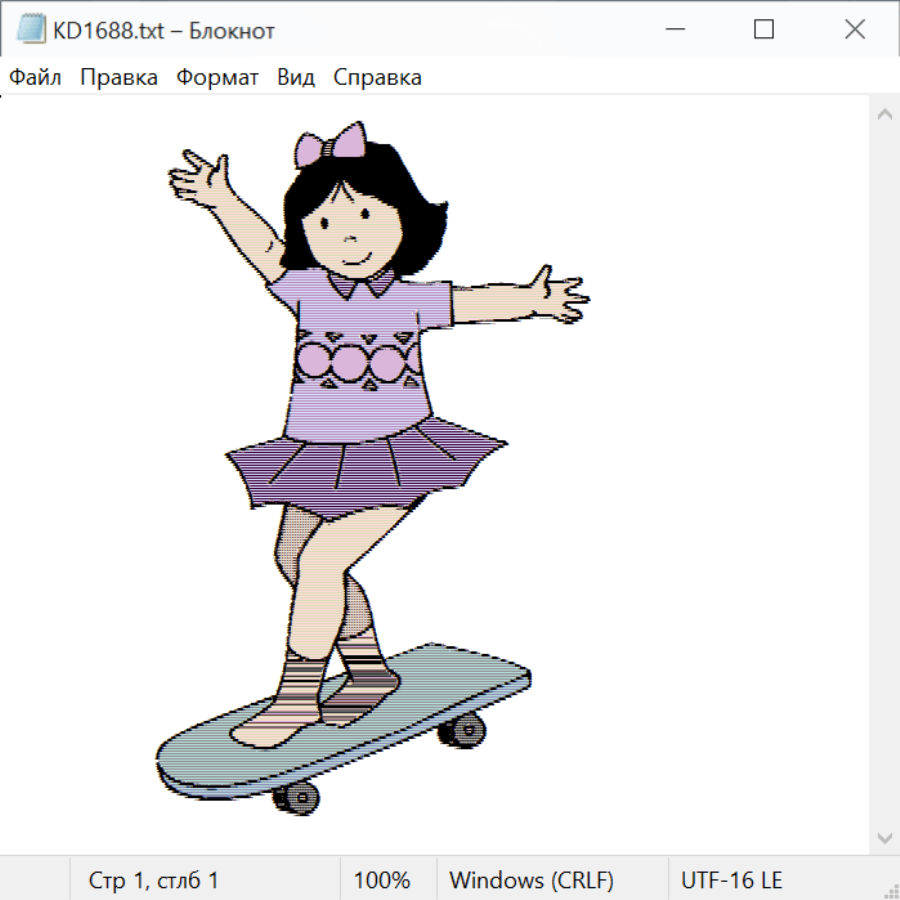Click the Notepad icon in title bar
This screenshot has width=900, height=900.
coord(30,30)
